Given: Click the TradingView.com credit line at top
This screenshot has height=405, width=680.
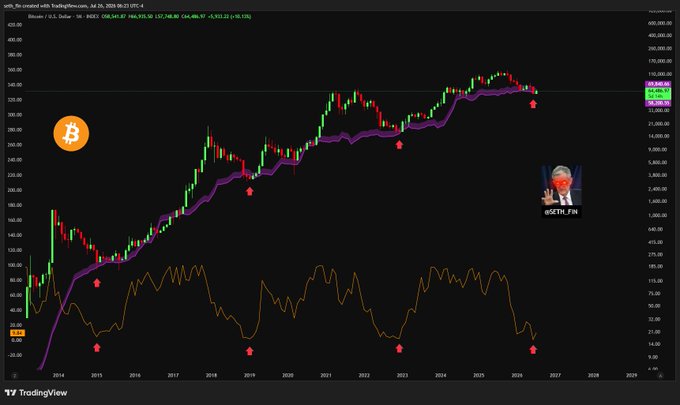Looking at the screenshot, I should 74,6.
